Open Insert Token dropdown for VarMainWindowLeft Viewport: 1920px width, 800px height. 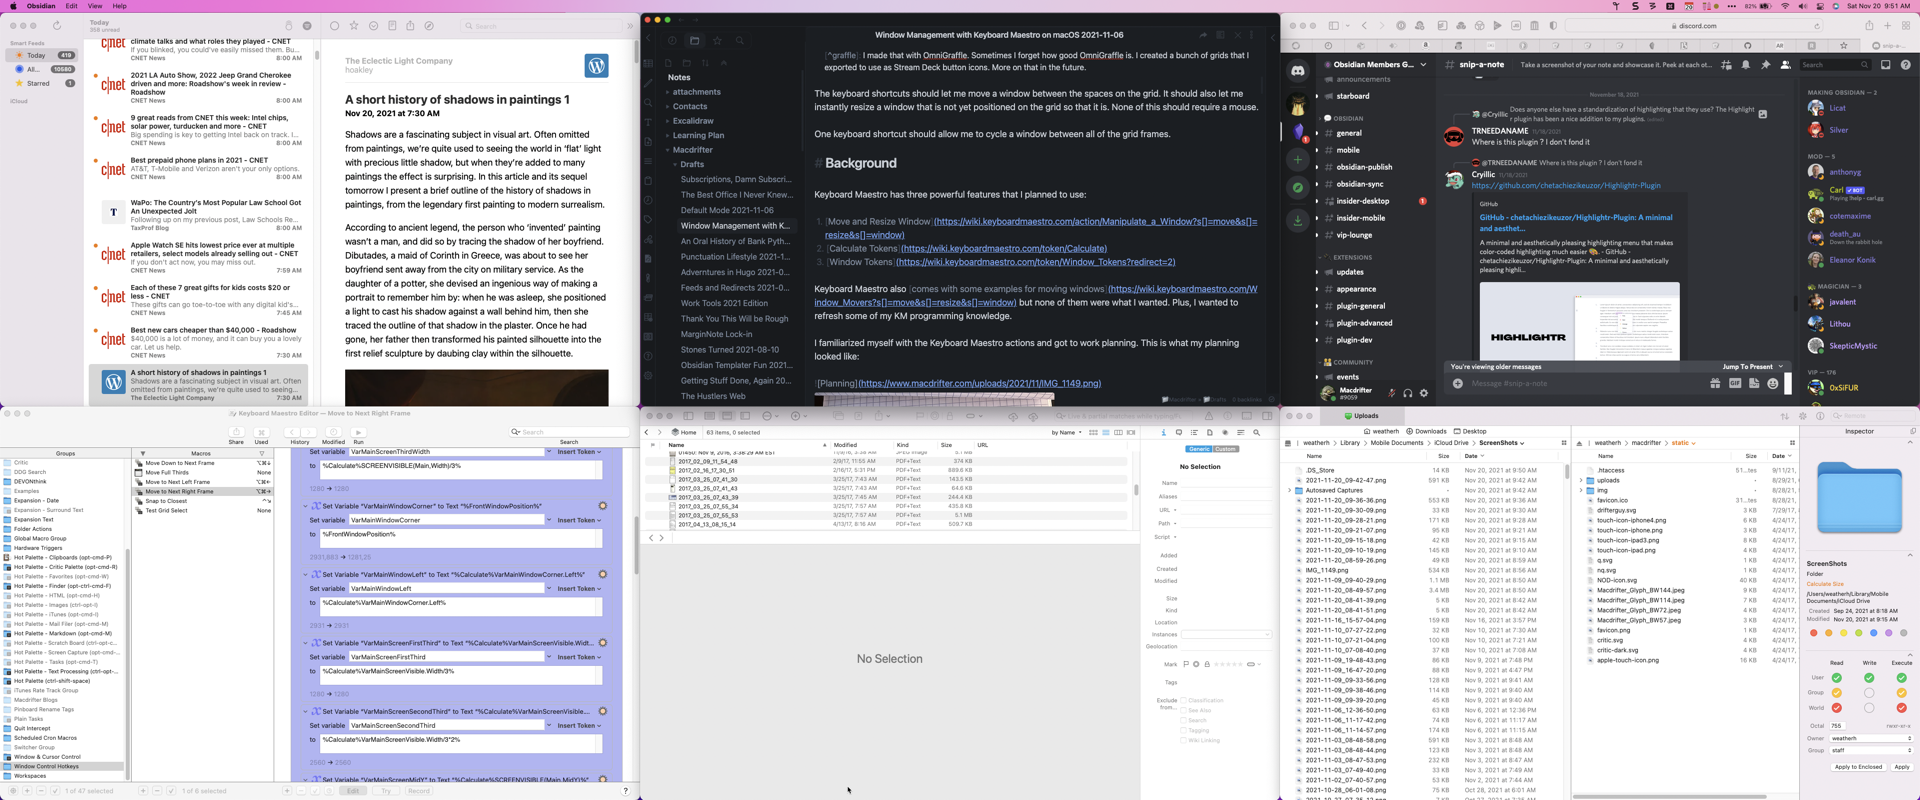point(579,589)
